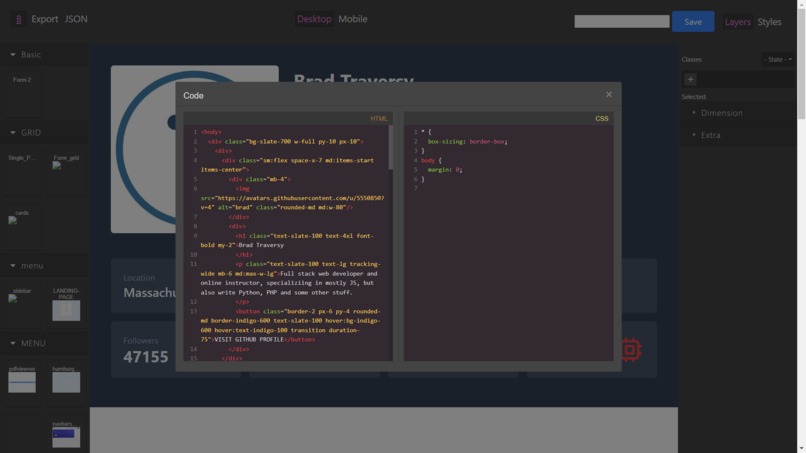Collapse the uppercase MENU blocks category

[44, 343]
